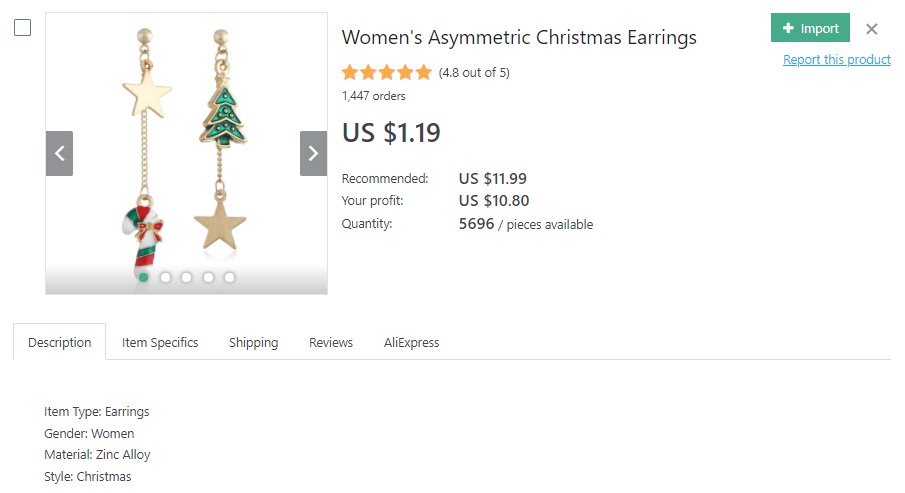Image resolution: width=905 pixels, height=493 pixels.
Task: Click the Report this product link
Action: tap(836, 60)
